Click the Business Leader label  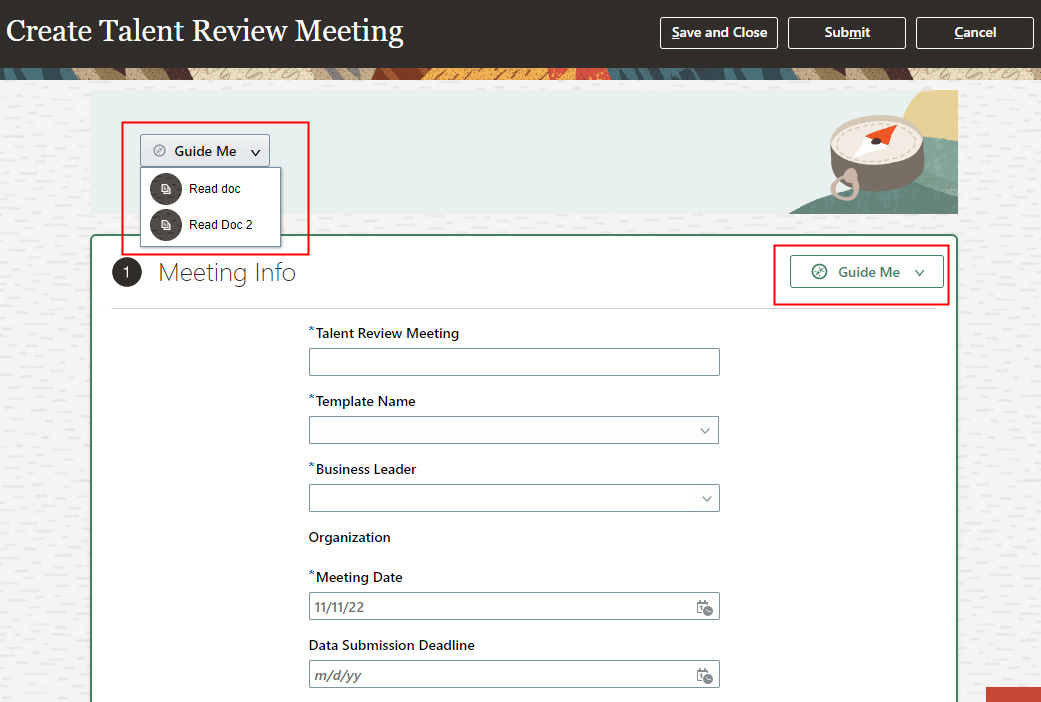tap(366, 469)
